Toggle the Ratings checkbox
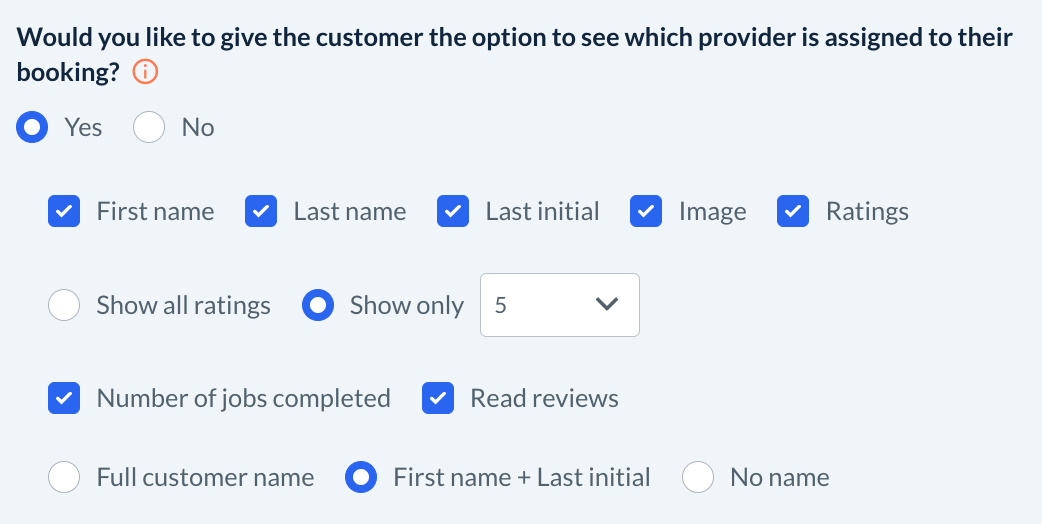The image size is (1042, 524). 793,212
